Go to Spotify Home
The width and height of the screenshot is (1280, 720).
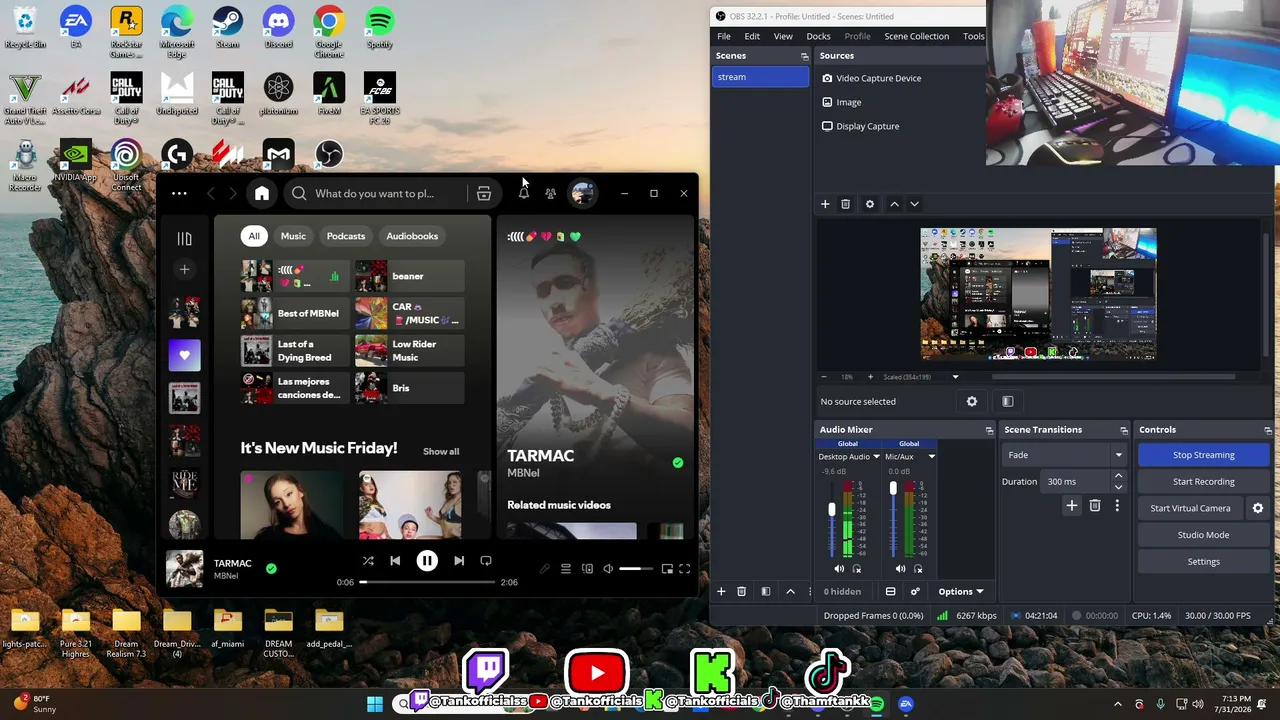[x=261, y=193]
